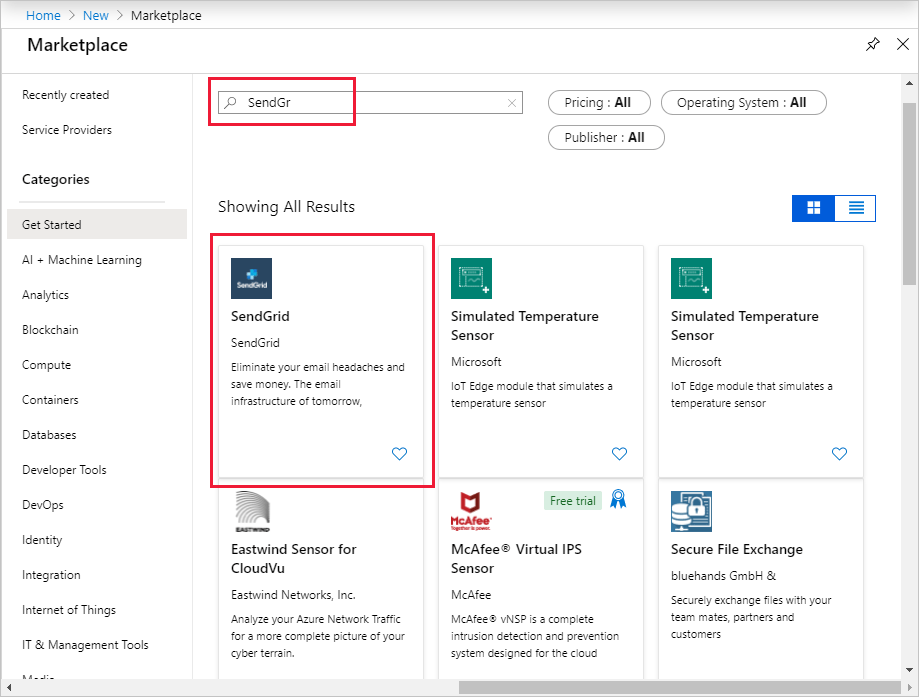The width and height of the screenshot is (919, 697).
Task: Click the scroll right arrow
Action: (910, 687)
